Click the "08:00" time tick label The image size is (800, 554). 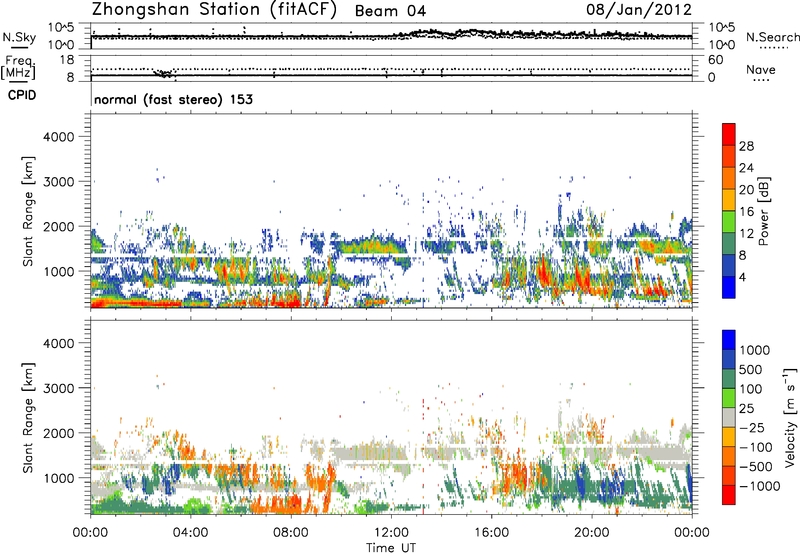pos(290,533)
